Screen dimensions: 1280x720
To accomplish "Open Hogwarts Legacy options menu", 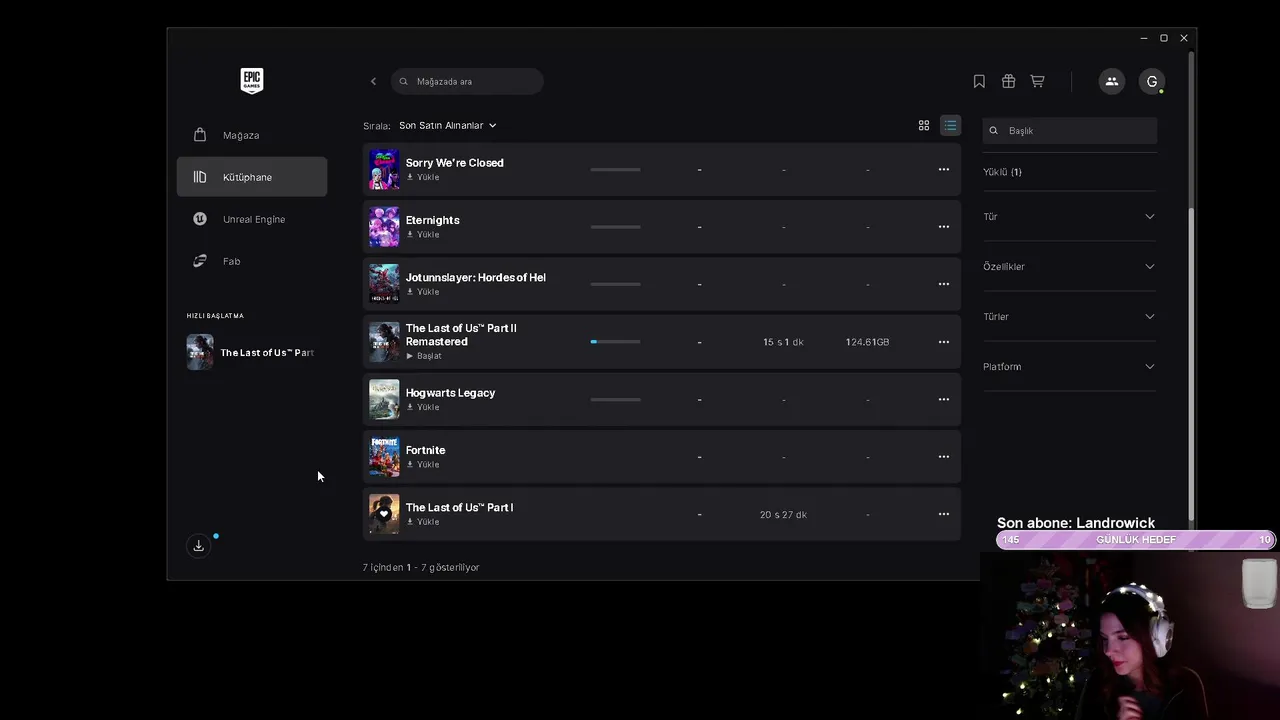I will [943, 399].
